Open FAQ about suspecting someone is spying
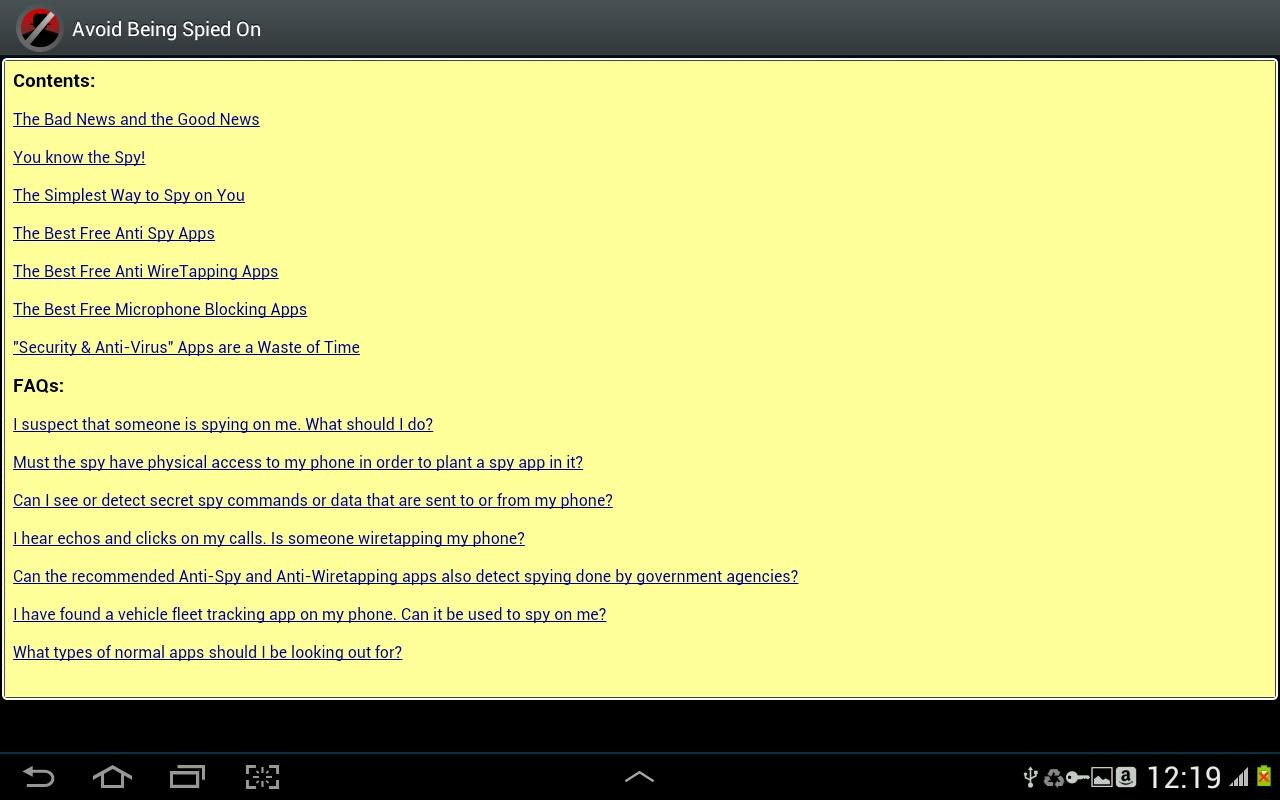 [223, 424]
